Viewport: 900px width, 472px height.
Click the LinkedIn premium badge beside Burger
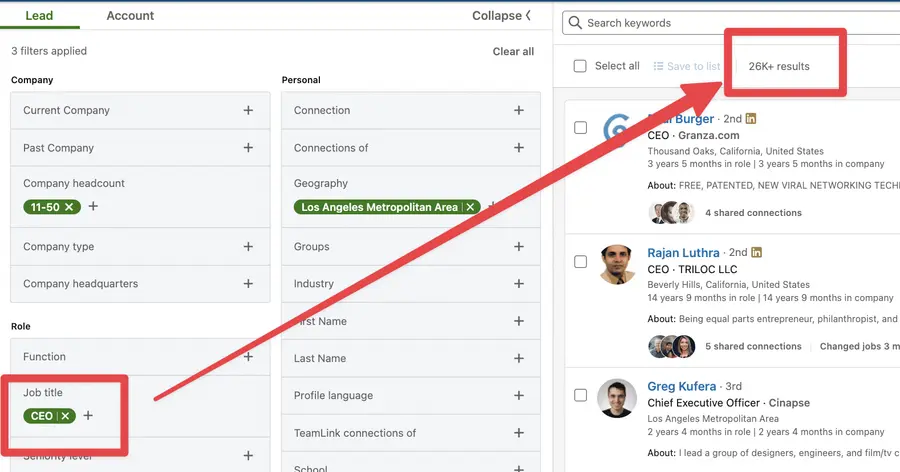pyautogui.click(x=751, y=119)
